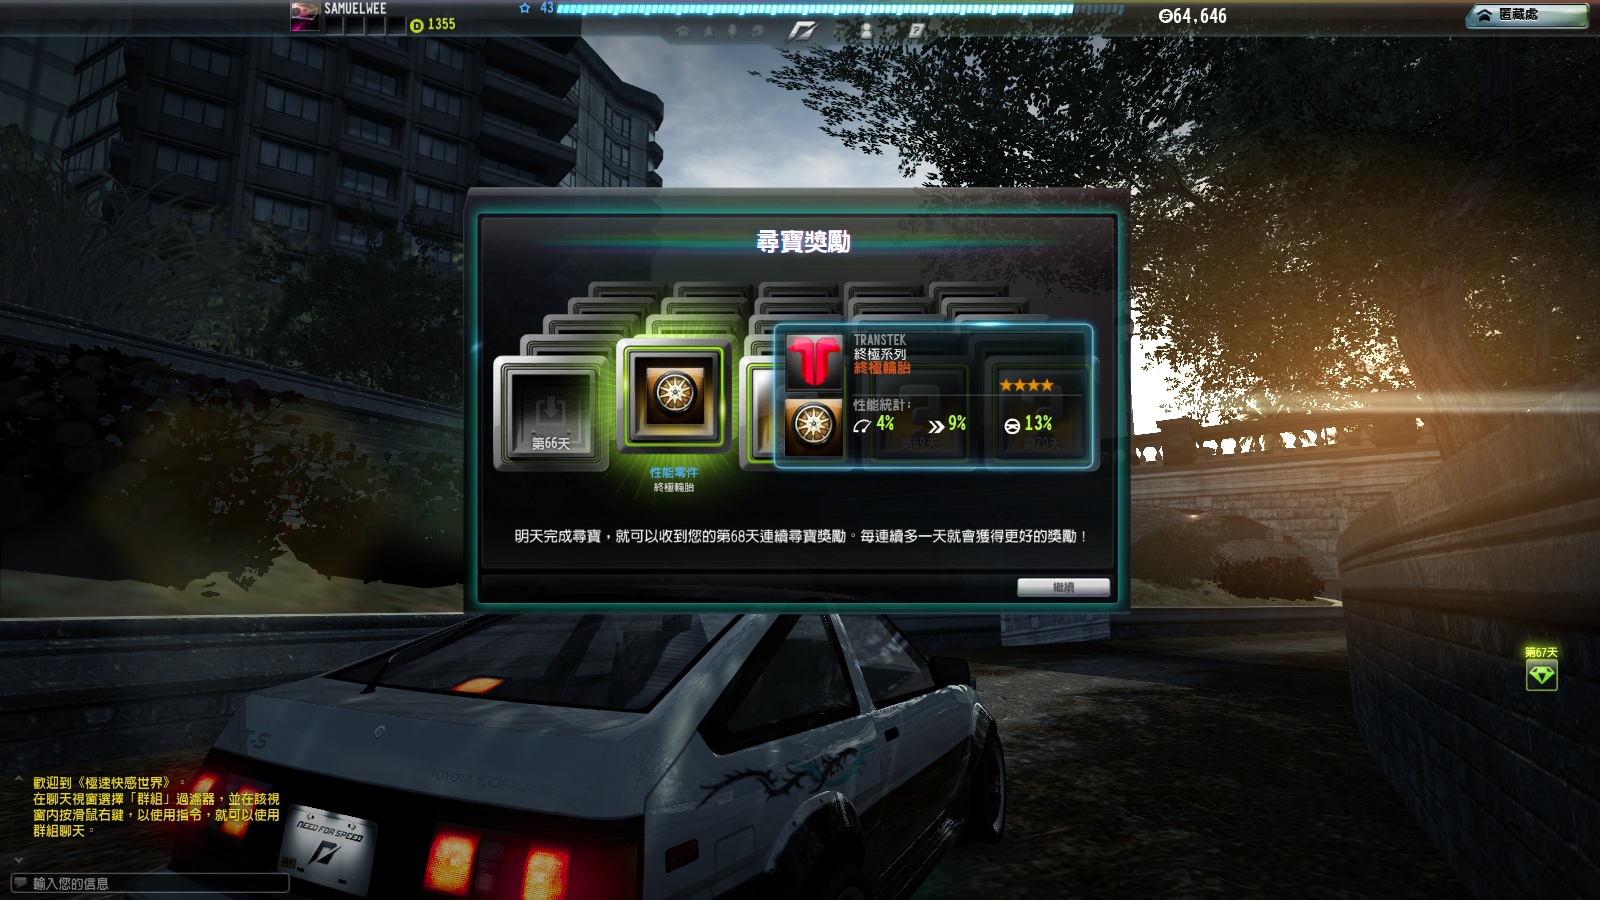Image resolution: width=1600 pixels, height=900 pixels.
Task: Click the microphone icon in top bar
Action: 732,31
